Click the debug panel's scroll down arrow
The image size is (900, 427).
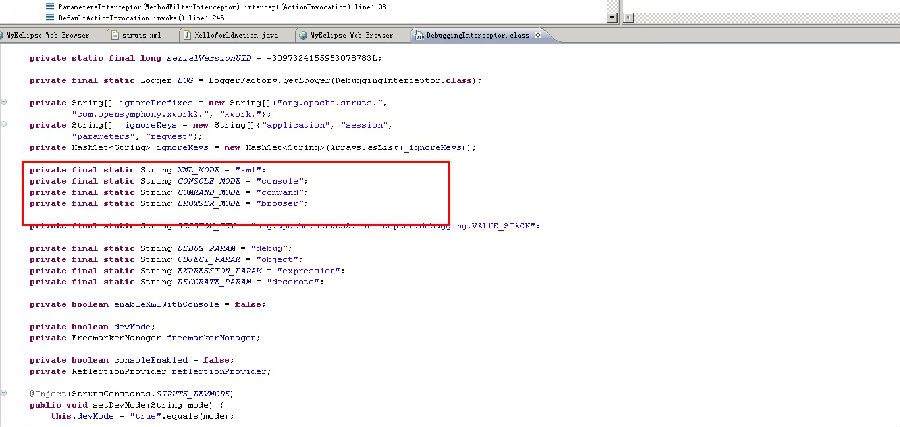point(613,18)
